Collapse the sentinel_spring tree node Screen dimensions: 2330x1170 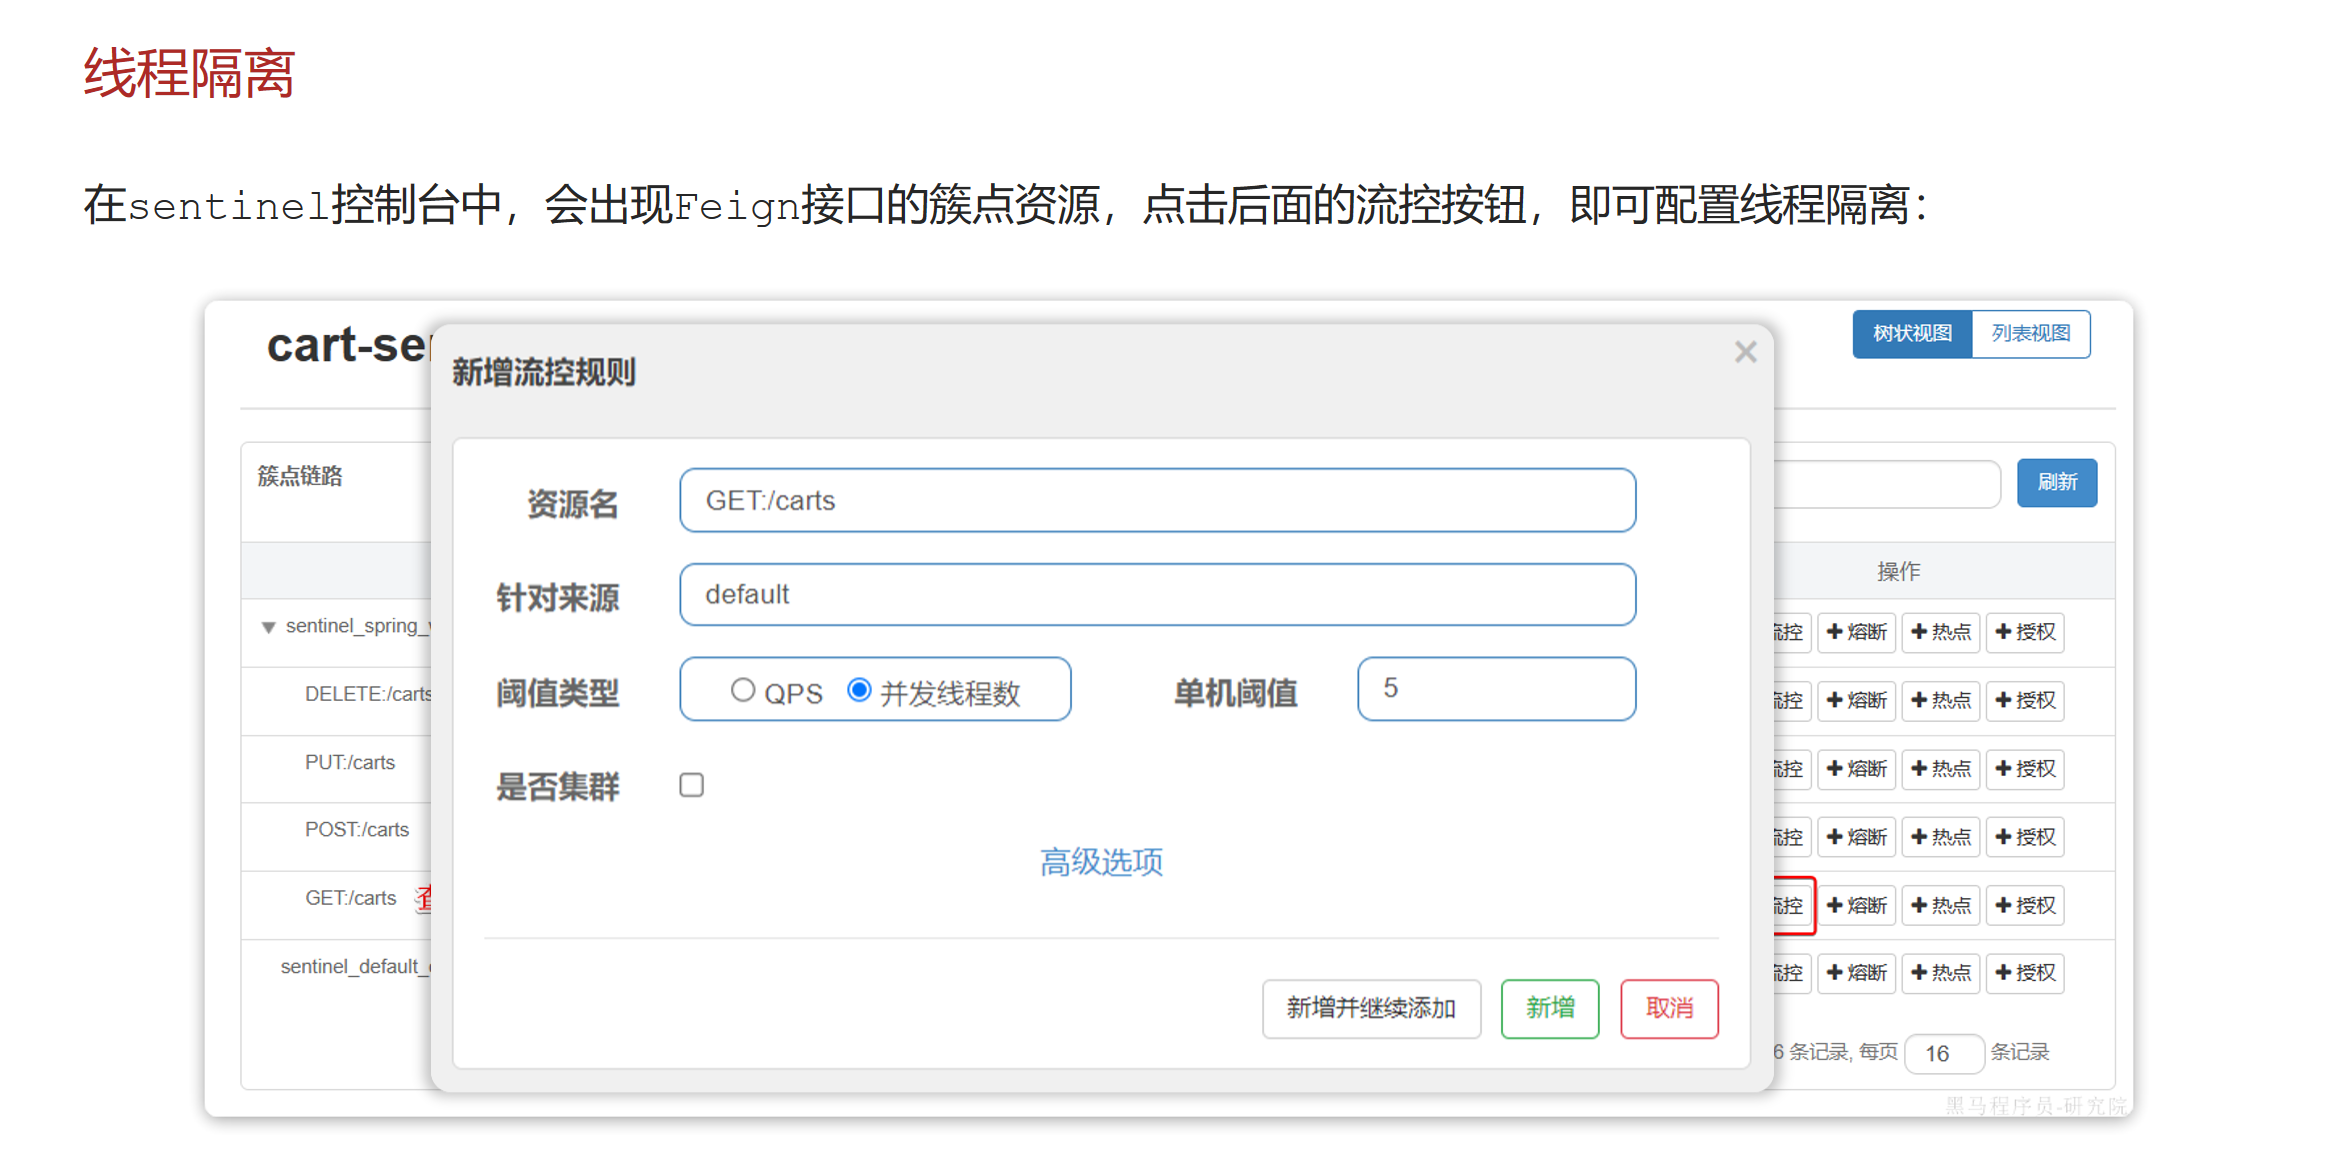pos(267,627)
